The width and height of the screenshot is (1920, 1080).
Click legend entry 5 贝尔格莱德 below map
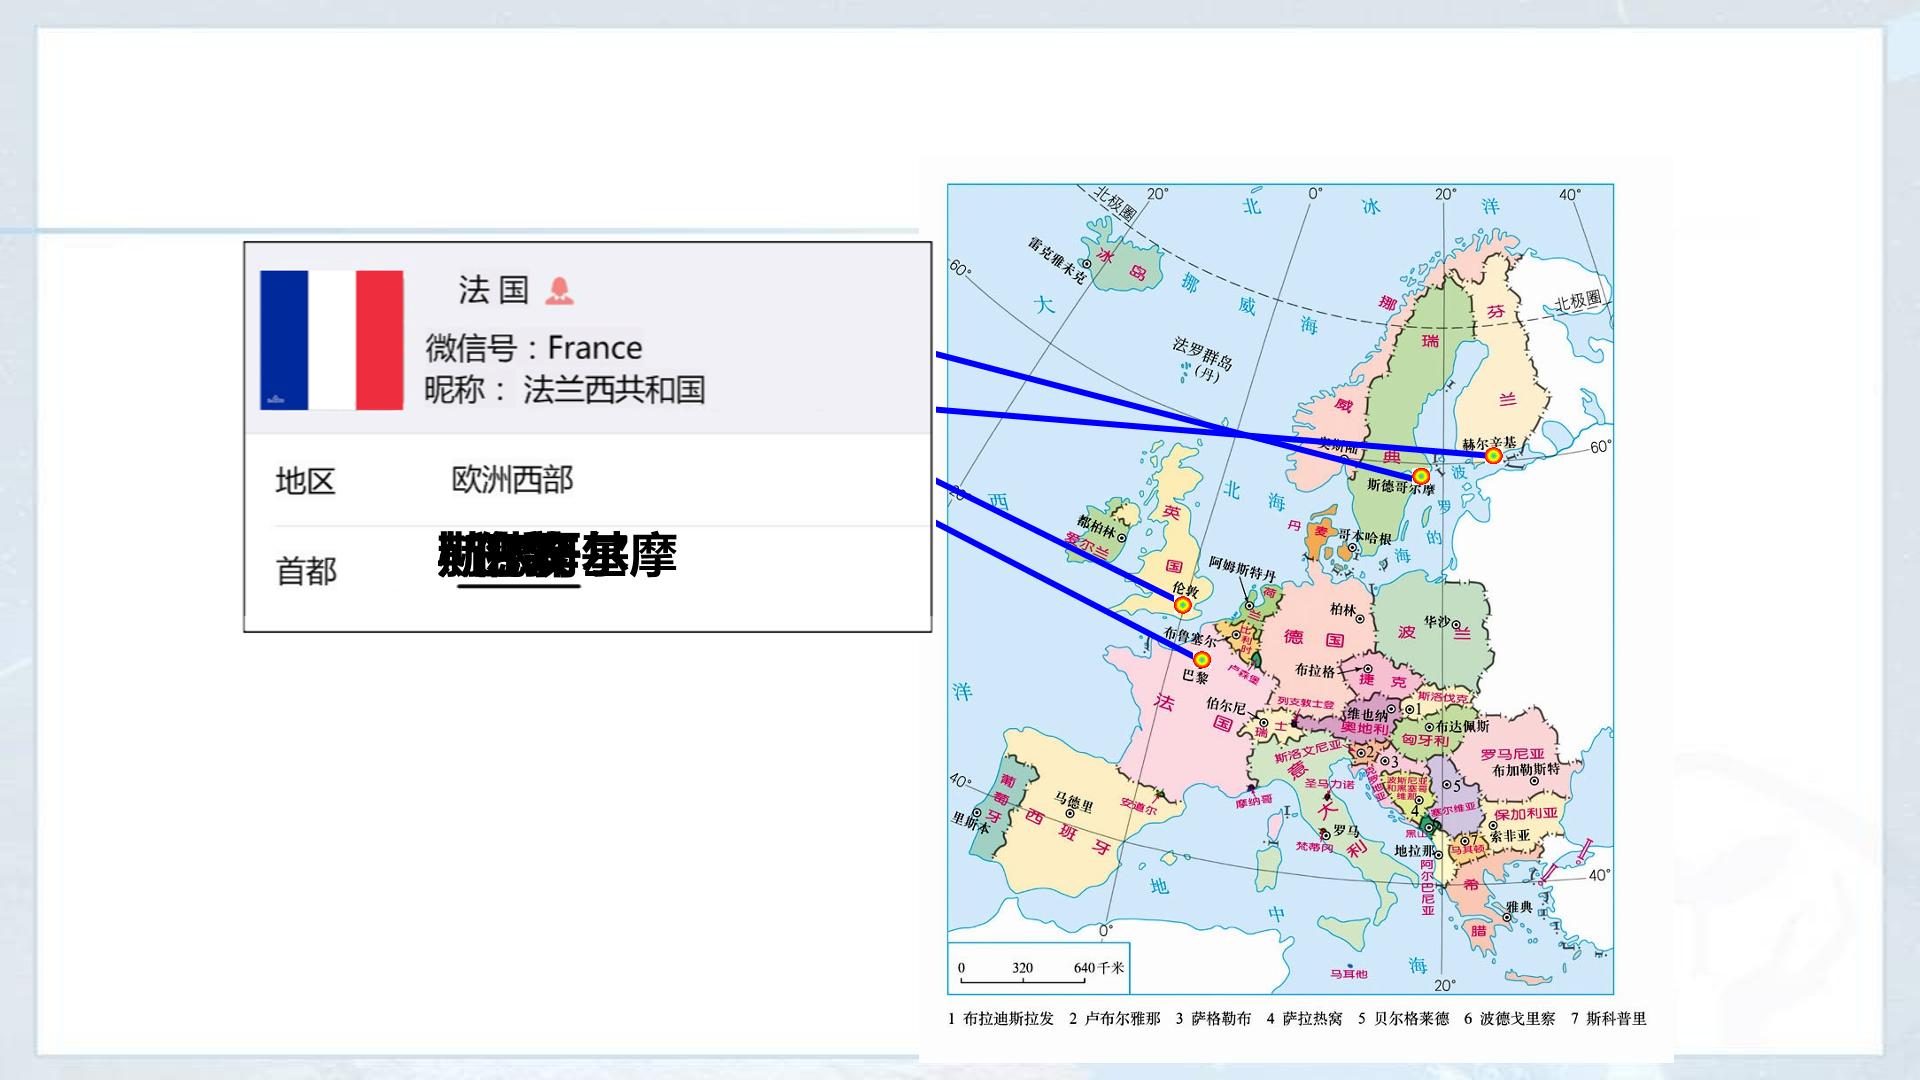pyautogui.click(x=1403, y=1018)
